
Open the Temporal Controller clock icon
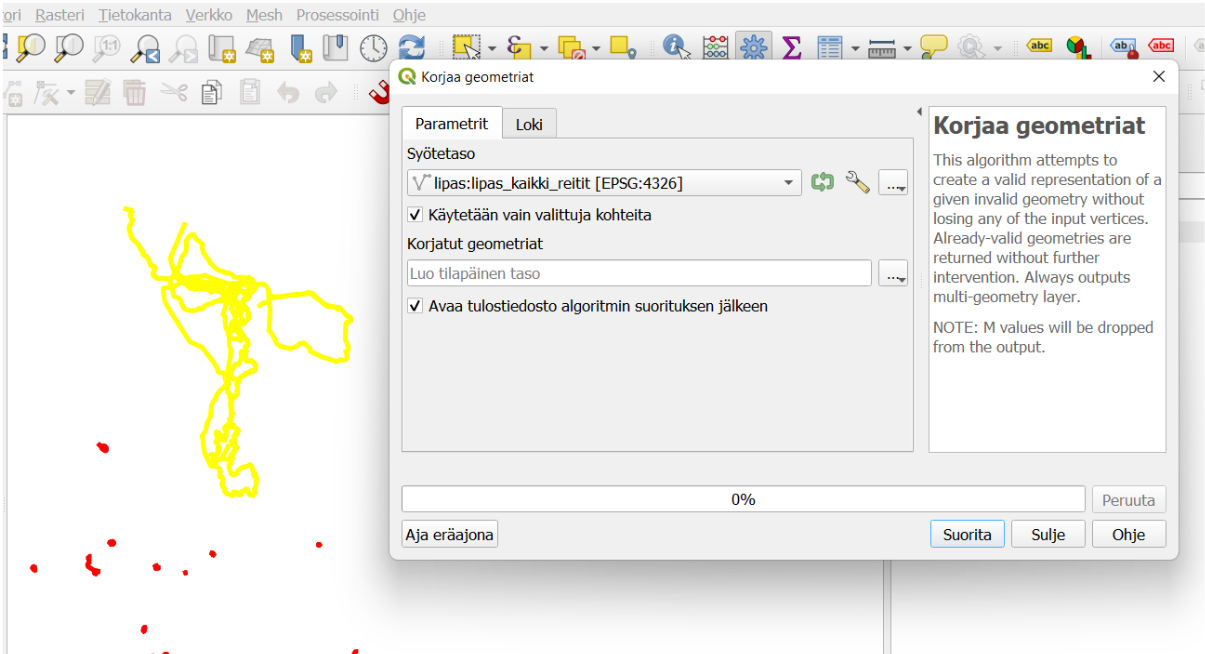pyautogui.click(x=373, y=47)
